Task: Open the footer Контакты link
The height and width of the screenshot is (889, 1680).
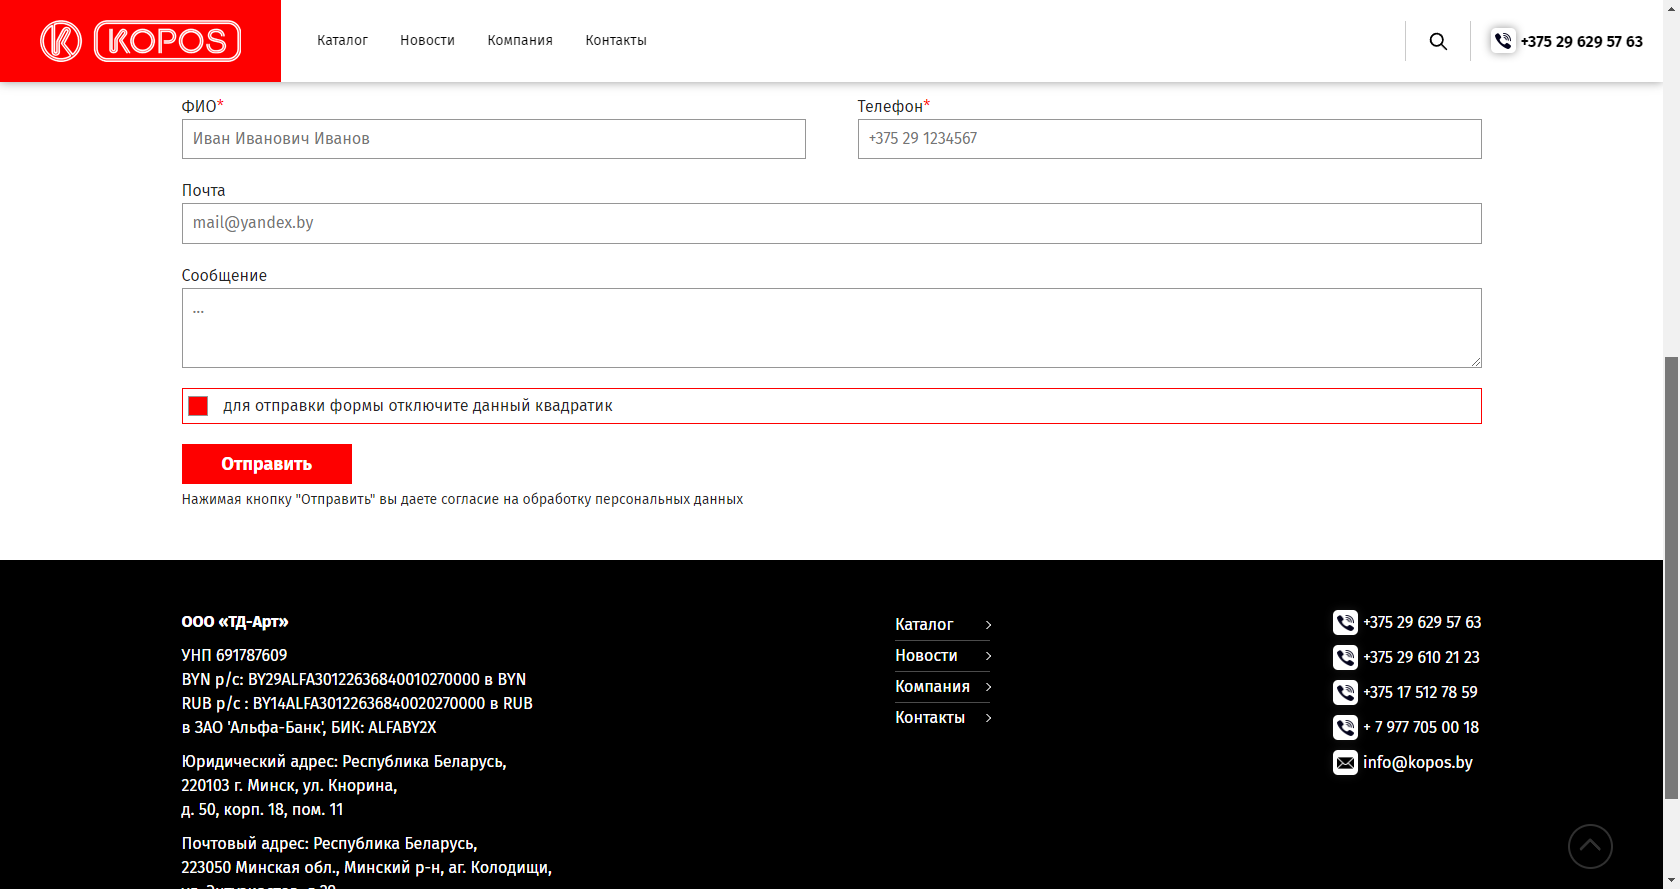Action: tap(930, 718)
